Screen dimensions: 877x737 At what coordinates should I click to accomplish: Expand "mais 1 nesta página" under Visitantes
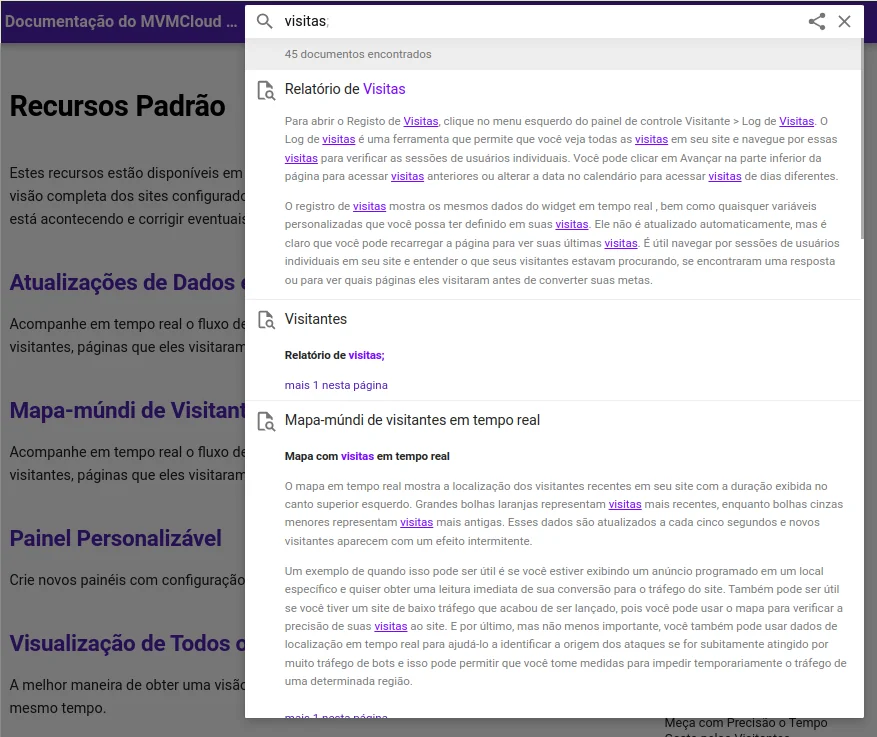pos(336,385)
